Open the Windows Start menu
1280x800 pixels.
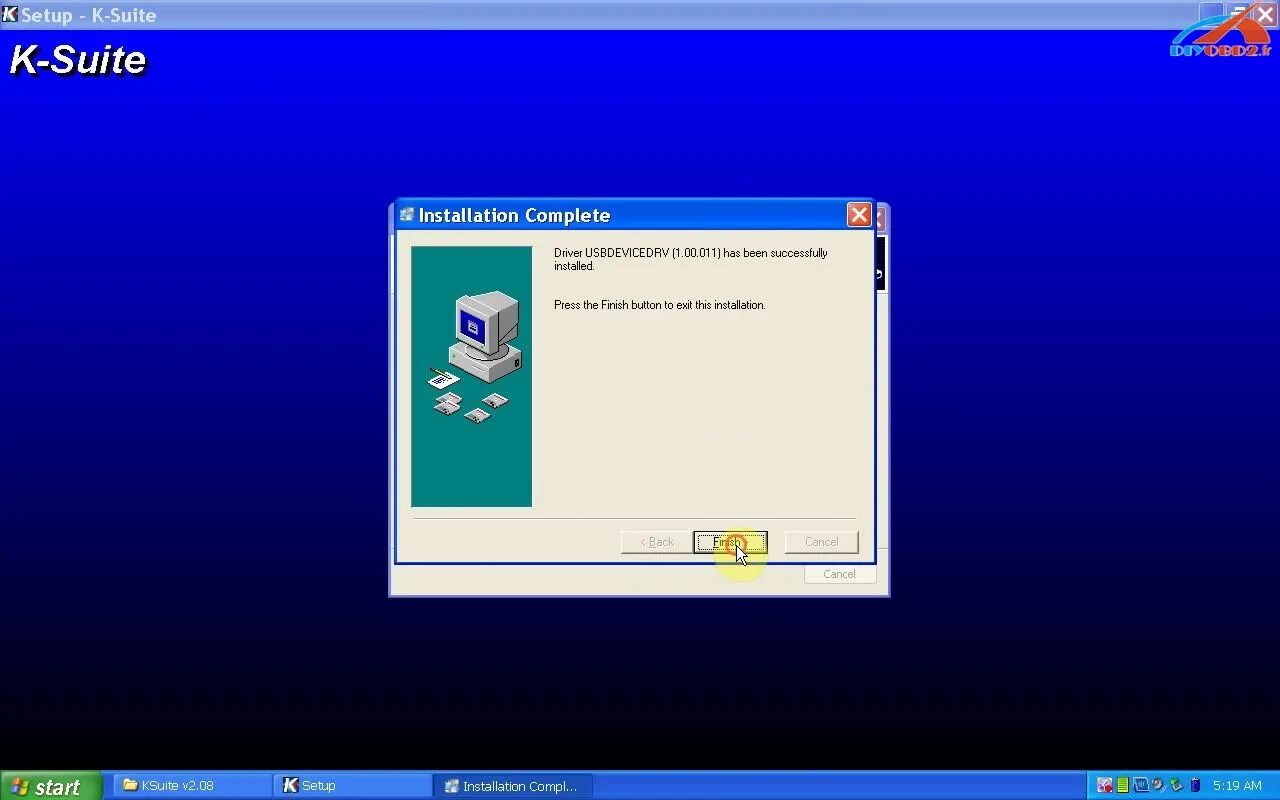click(x=51, y=786)
